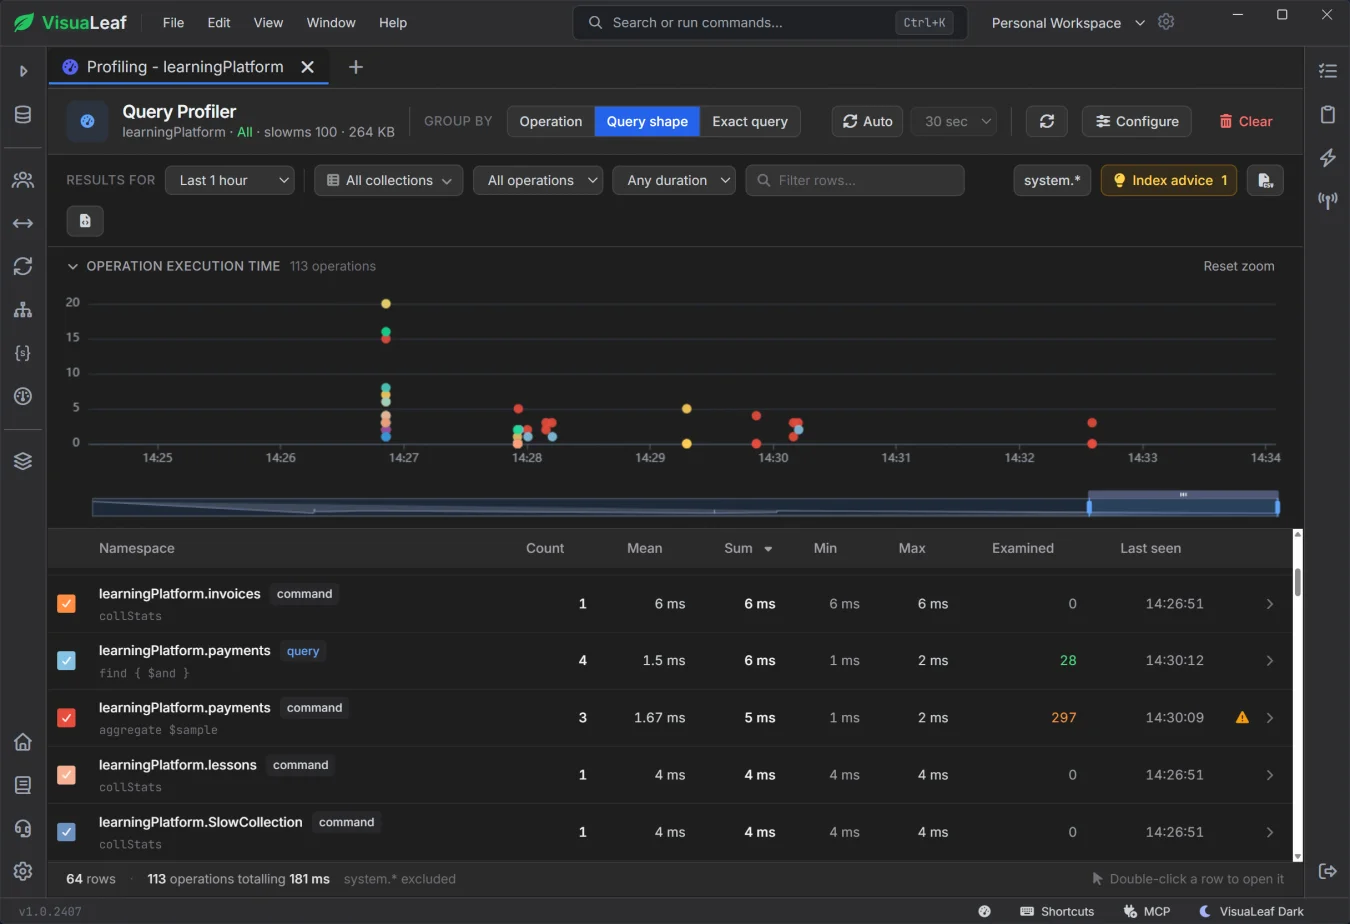Click the refresh icon button next to Configure
Viewport: 1350px width, 924px height.
tap(1047, 121)
